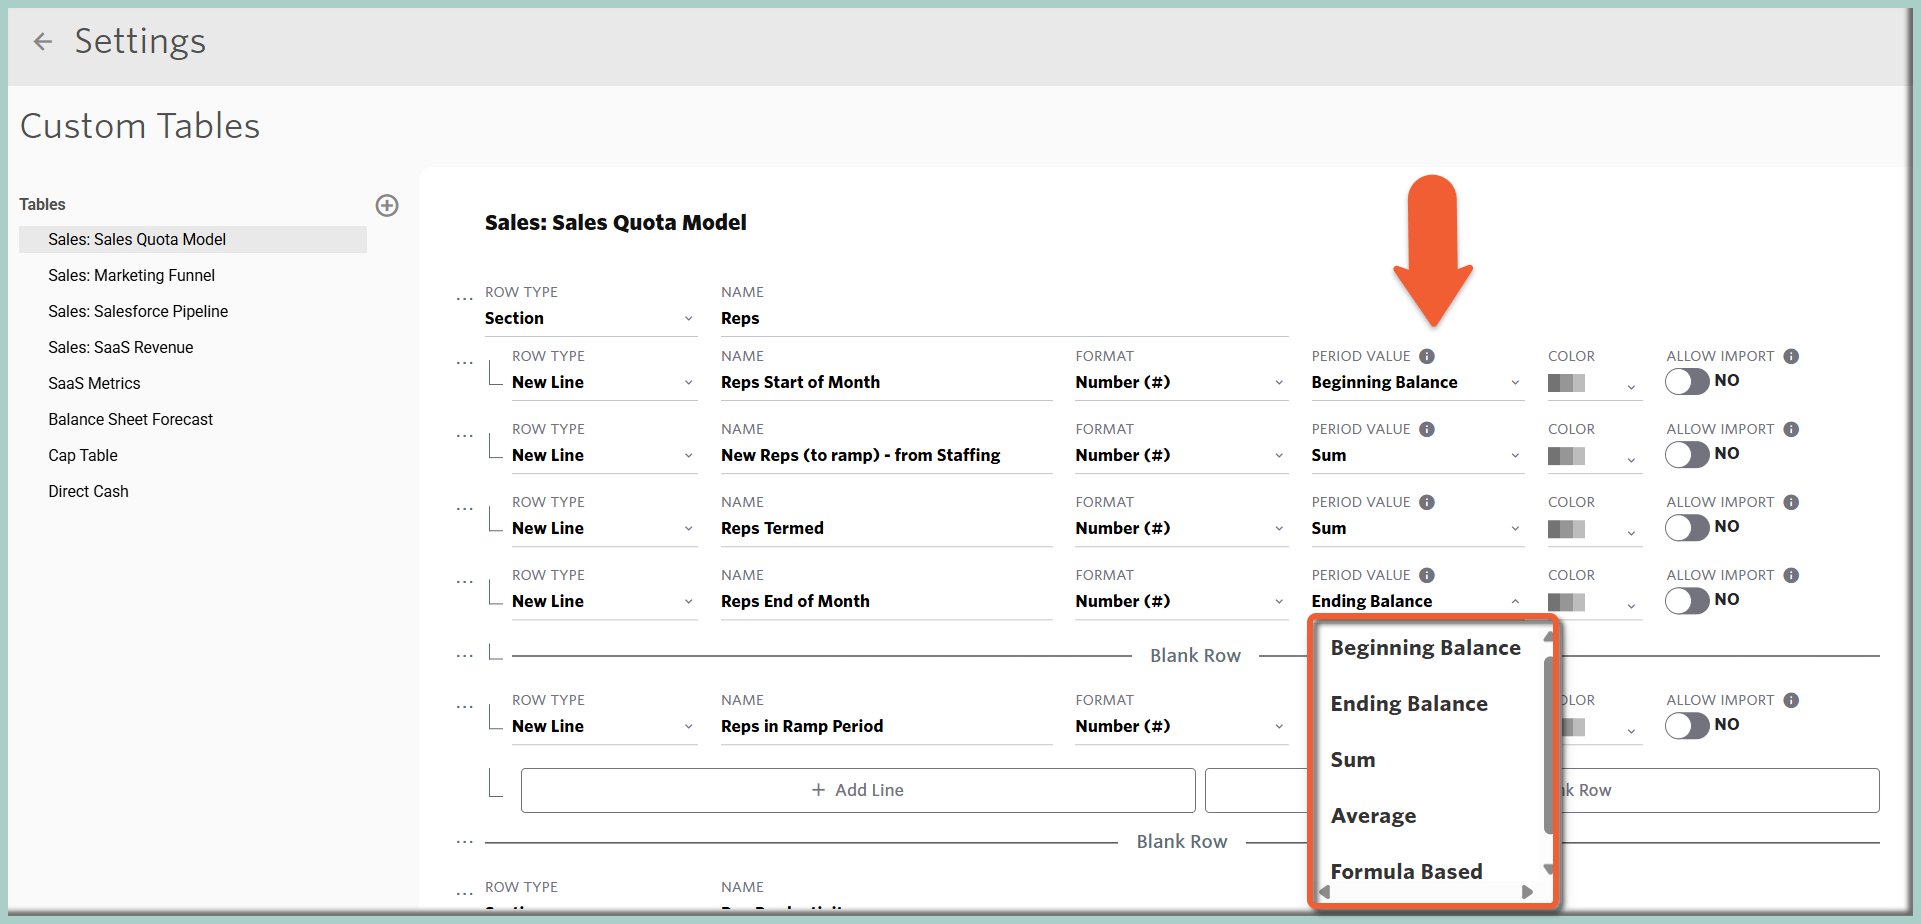Open the Balance Sheet Forecast table
The height and width of the screenshot is (924, 1921).
(x=131, y=420)
